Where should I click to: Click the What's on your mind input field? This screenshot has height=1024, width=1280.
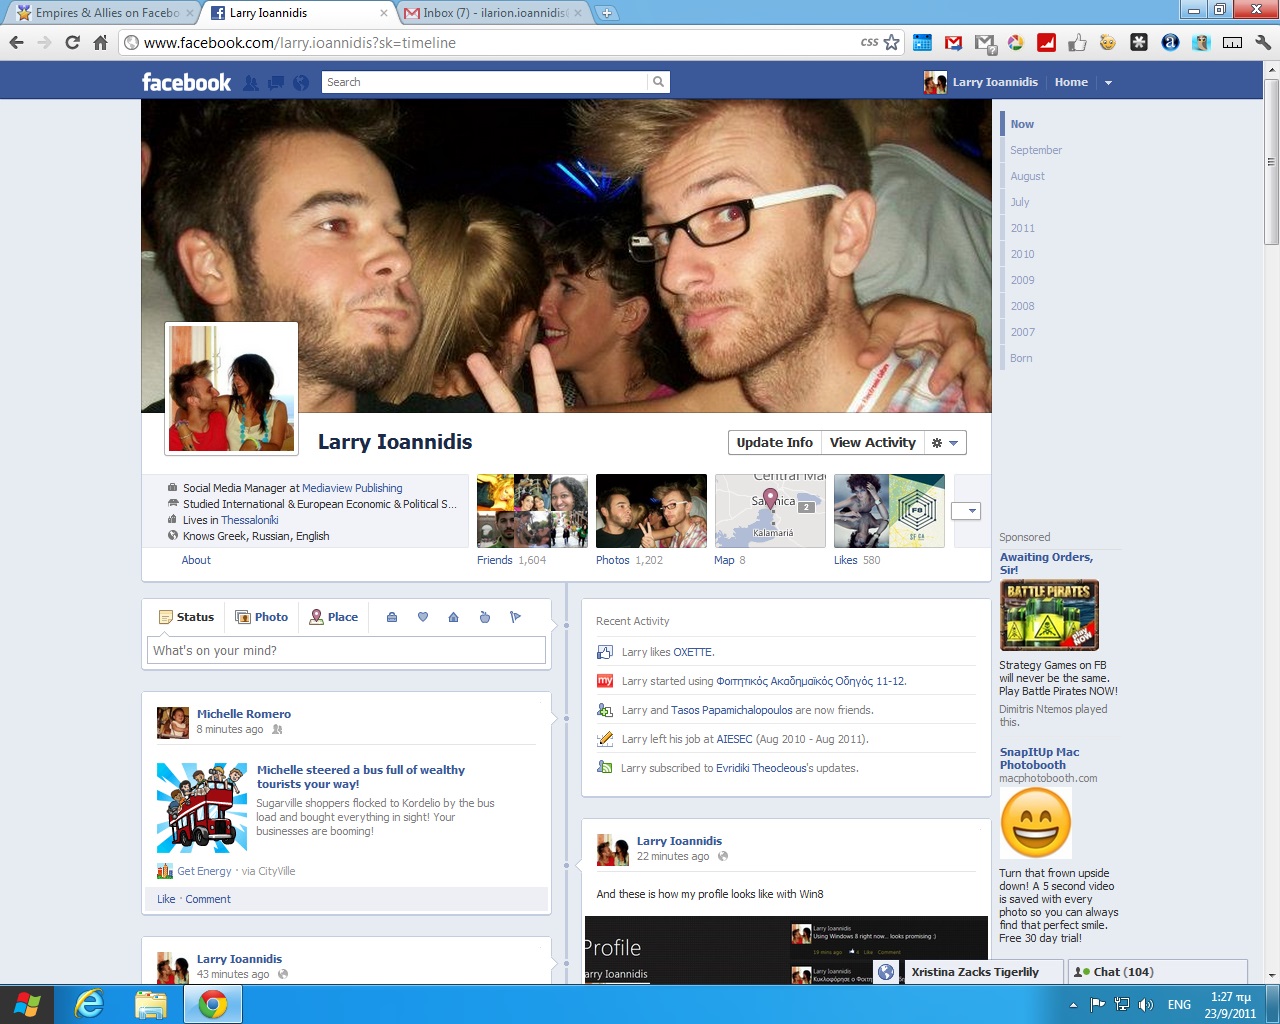345,650
